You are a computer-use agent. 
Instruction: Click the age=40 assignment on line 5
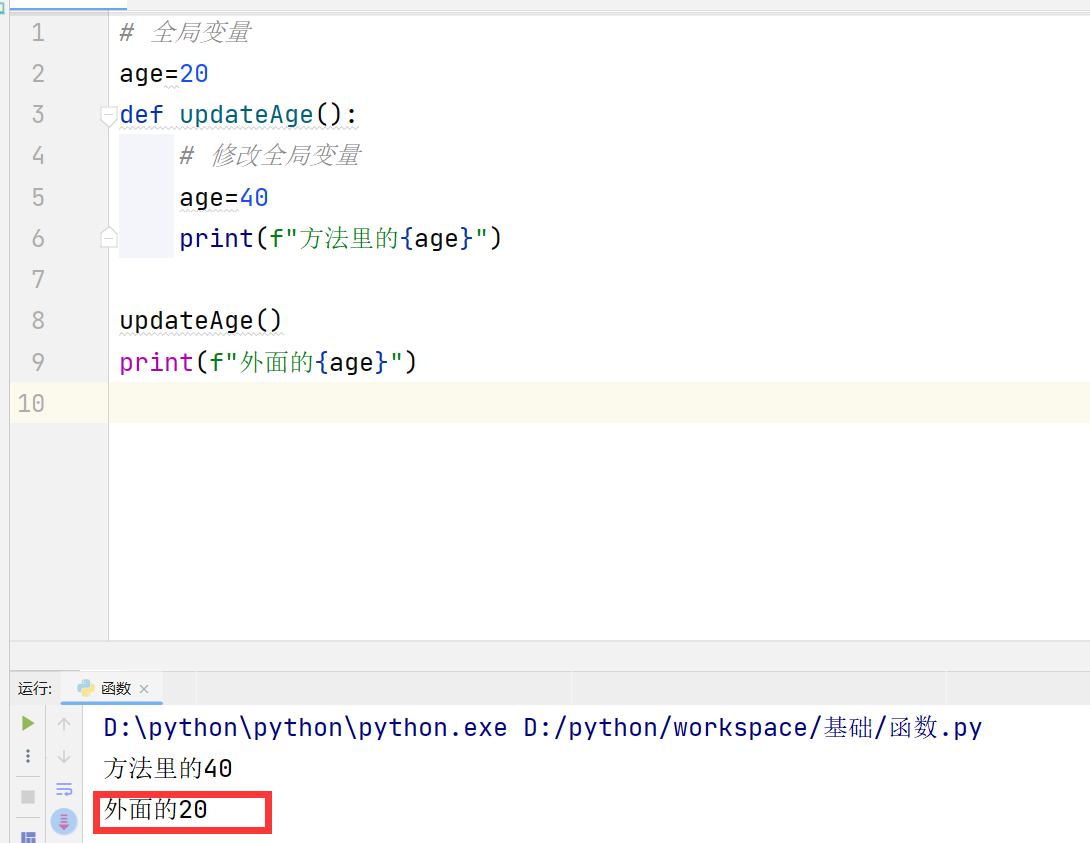tap(224, 198)
